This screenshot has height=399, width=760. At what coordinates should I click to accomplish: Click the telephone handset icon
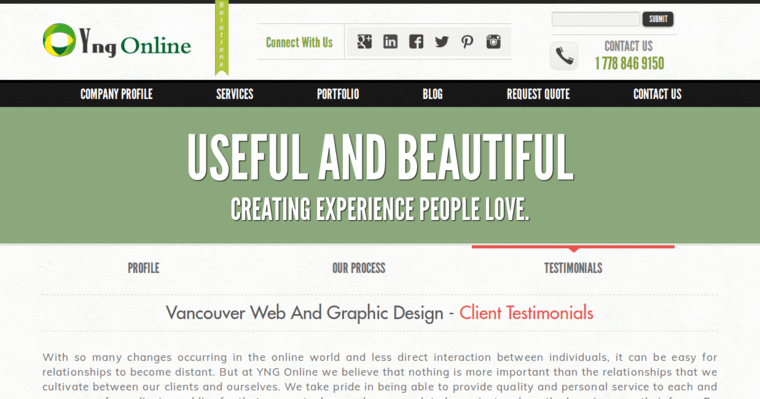(564, 56)
